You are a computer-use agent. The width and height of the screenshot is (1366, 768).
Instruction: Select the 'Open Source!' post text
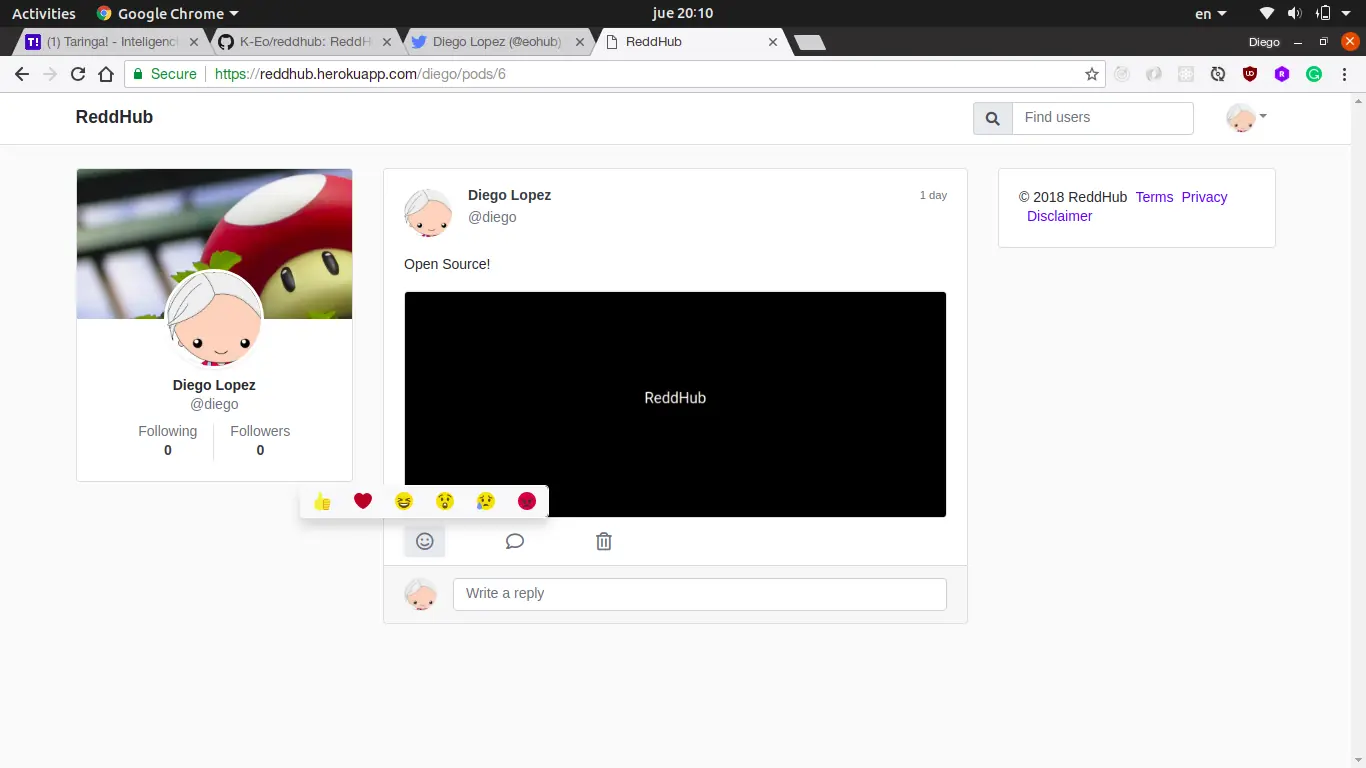(447, 264)
